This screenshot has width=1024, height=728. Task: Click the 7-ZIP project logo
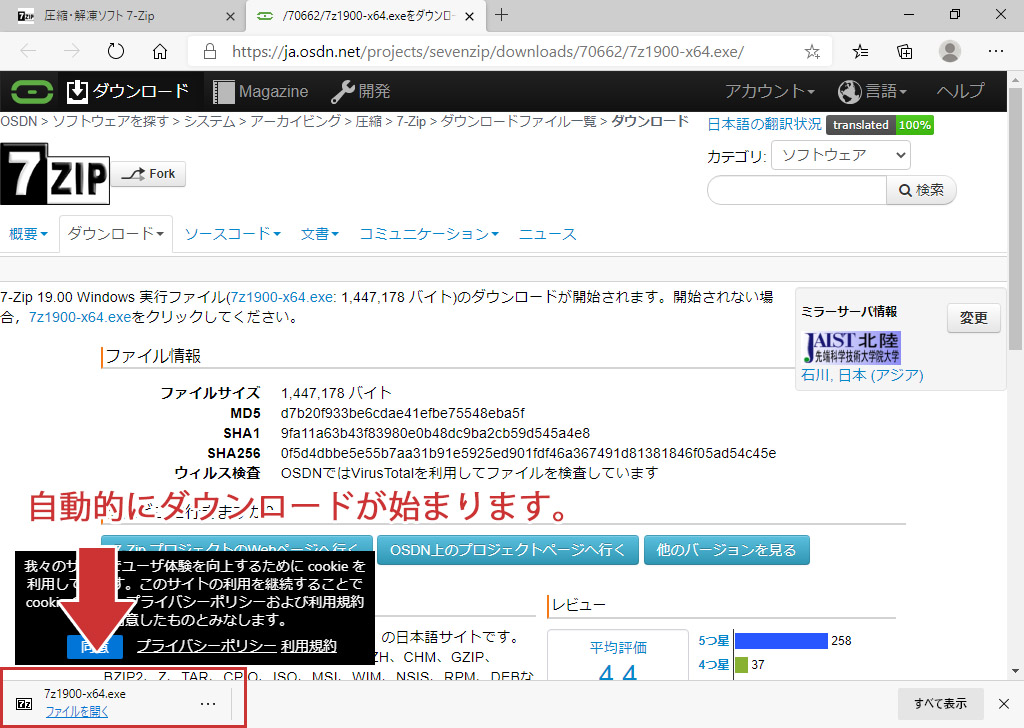(x=55, y=174)
